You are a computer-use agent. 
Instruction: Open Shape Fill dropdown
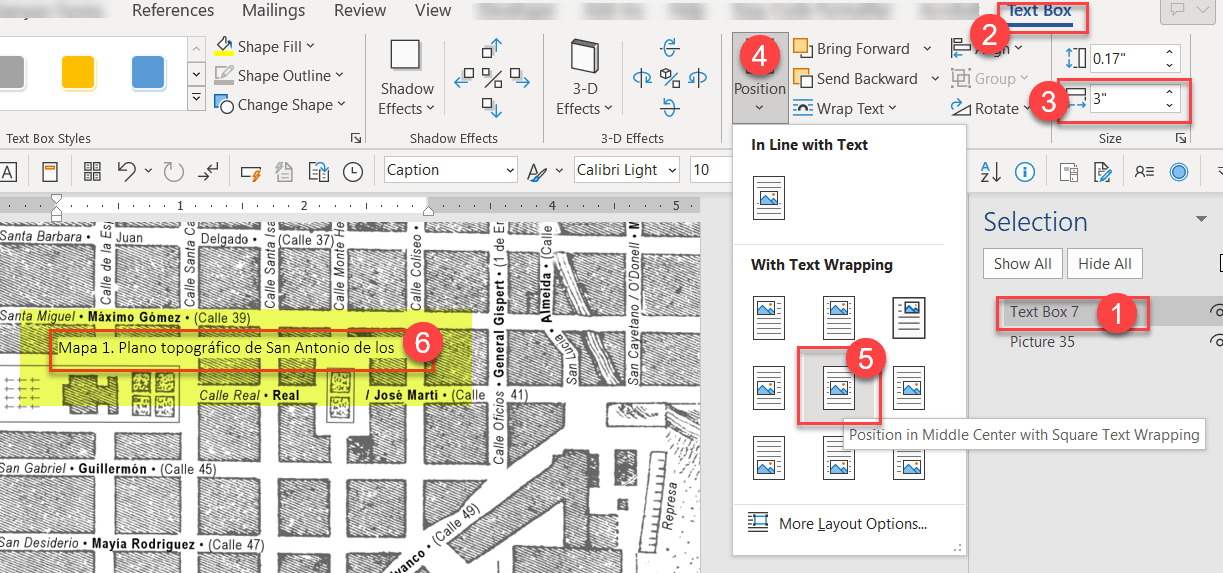(x=310, y=46)
